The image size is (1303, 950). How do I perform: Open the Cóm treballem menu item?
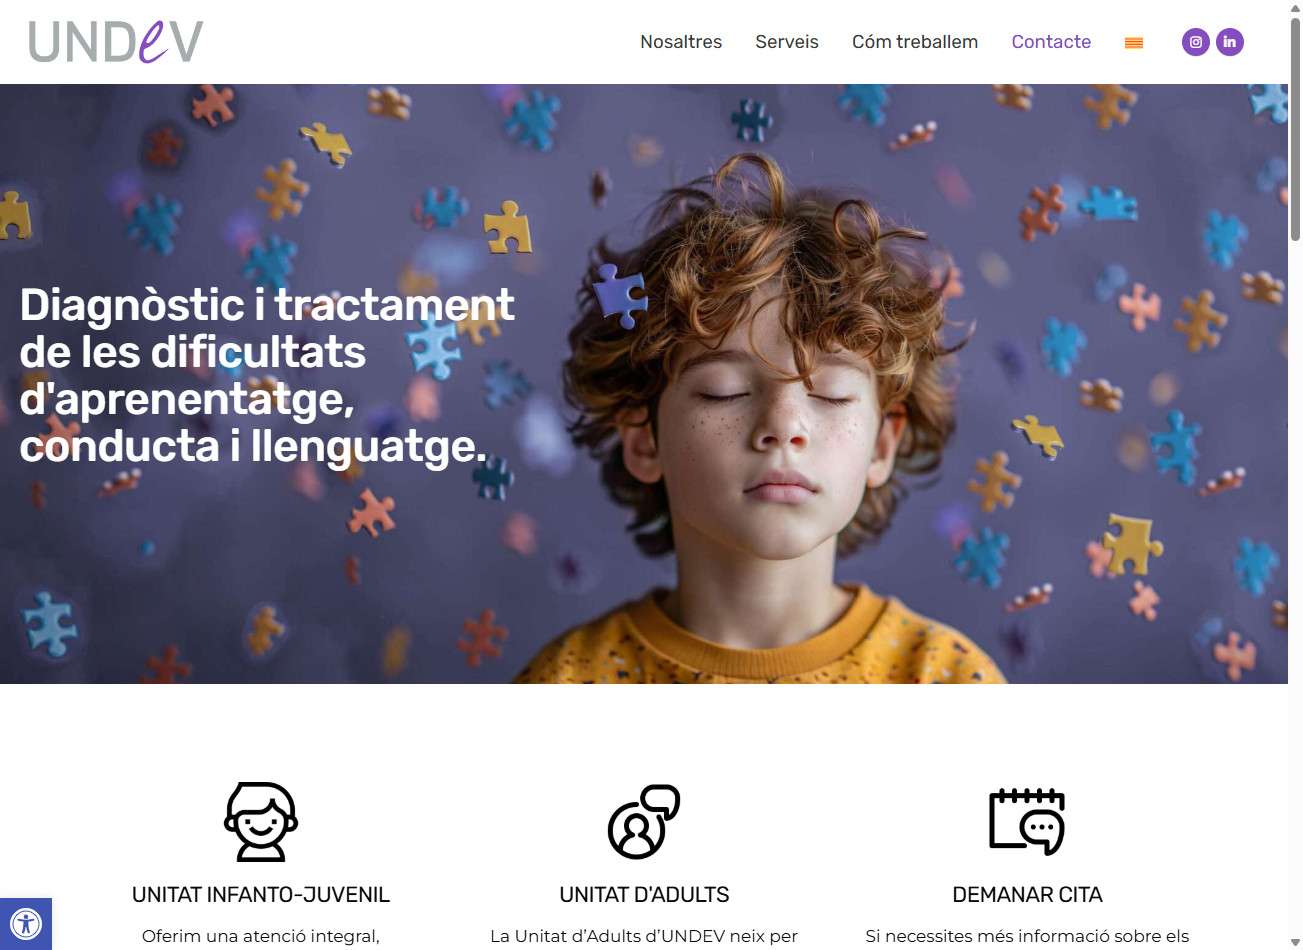(x=915, y=42)
